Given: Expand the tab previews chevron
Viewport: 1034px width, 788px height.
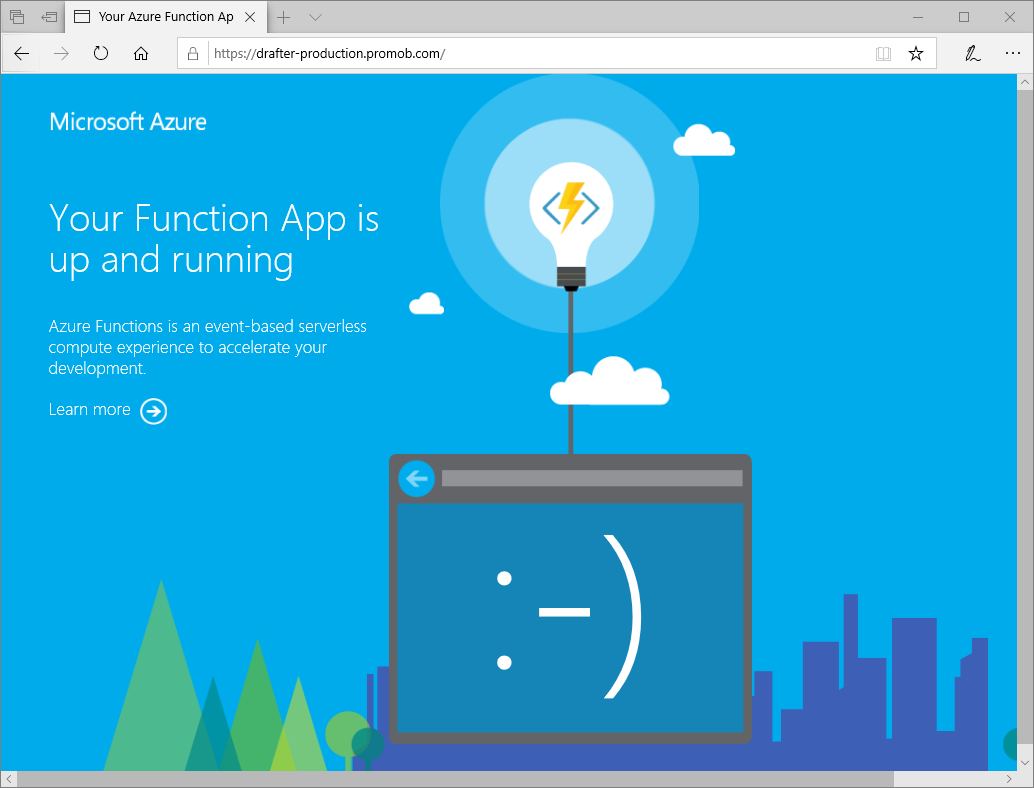Looking at the screenshot, I should coord(315,17).
